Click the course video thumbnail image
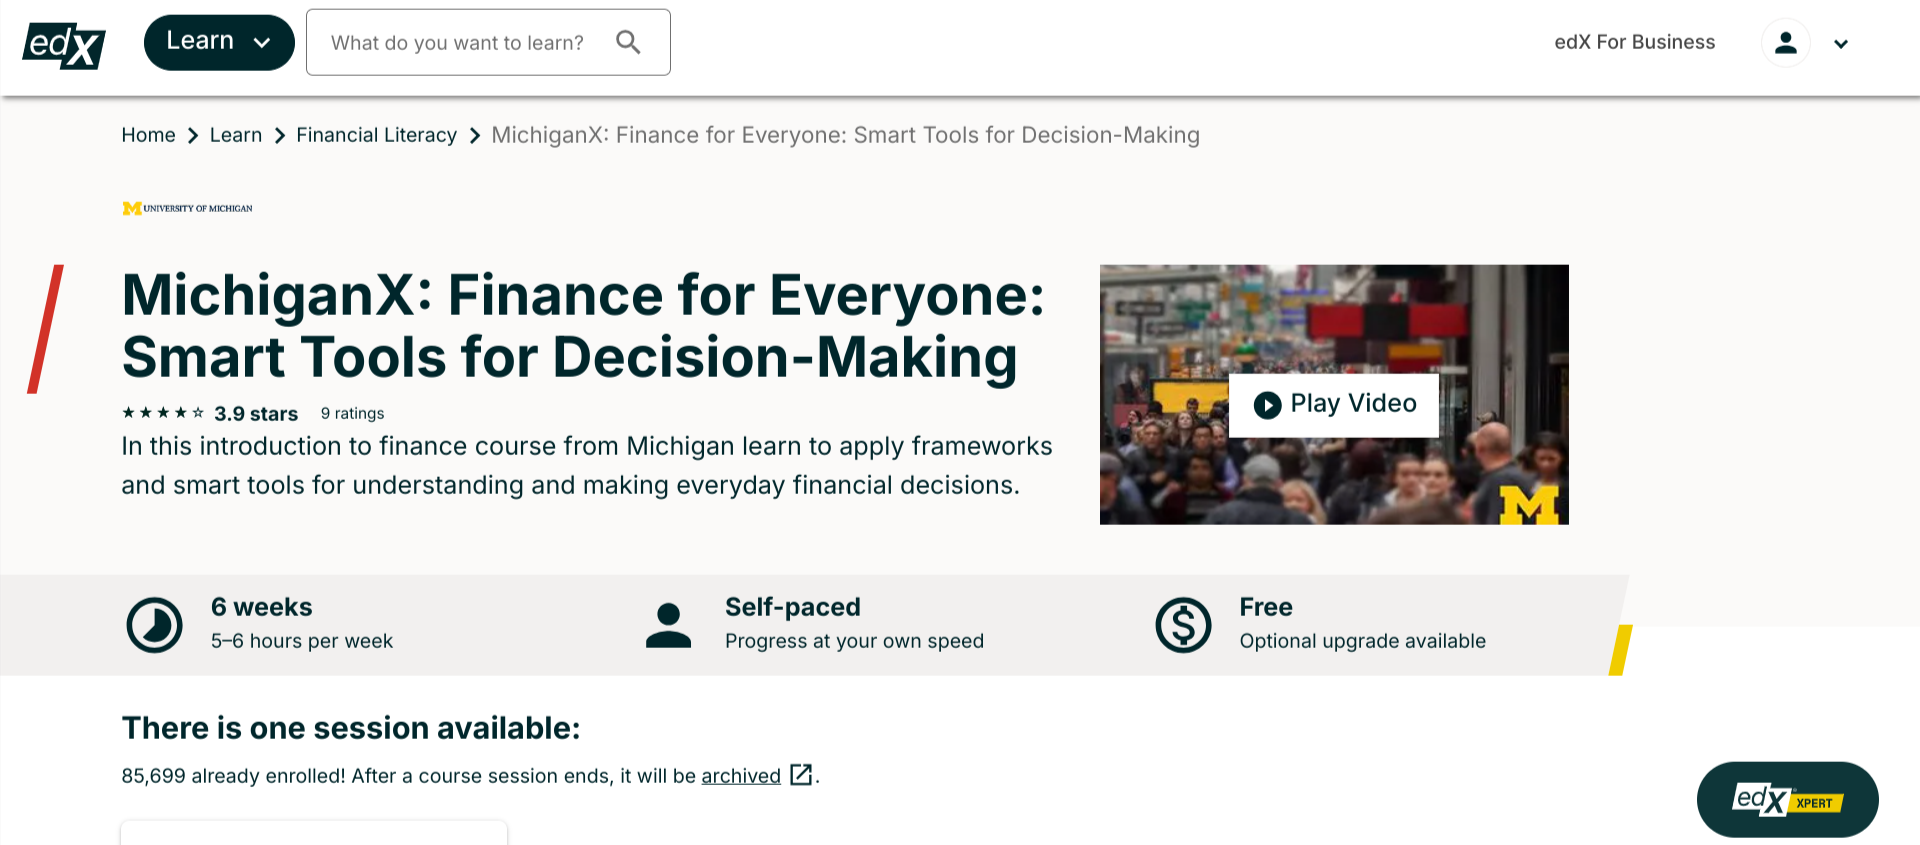This screenshot has width=1920, height=845. tap(1334, 470)
